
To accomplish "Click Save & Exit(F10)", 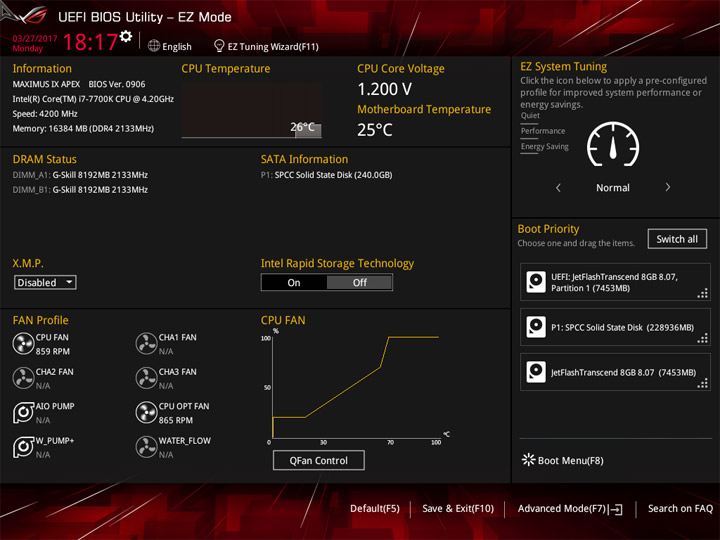I will coord(458,509).
